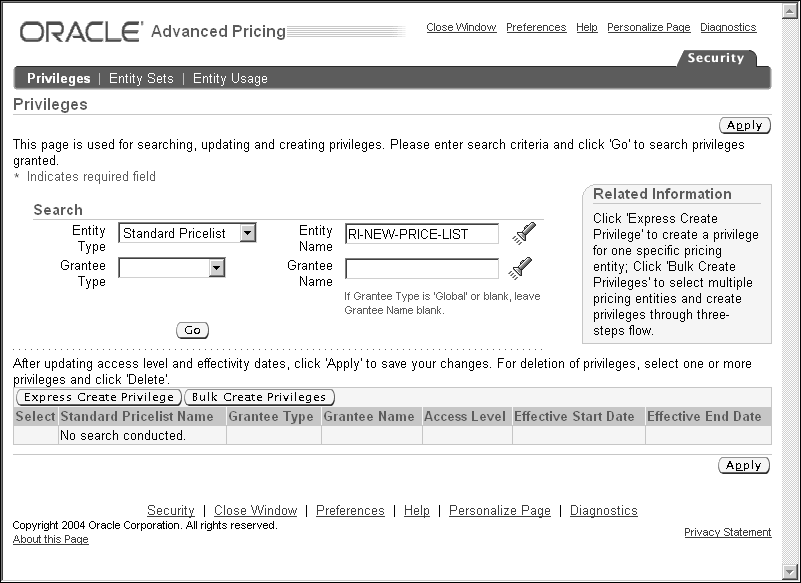Image resolution: width=801 pixels, height=583 pixels.
Task: Open Personalize Page link at top
Action: pyautogui.click(x=648, y=27)
